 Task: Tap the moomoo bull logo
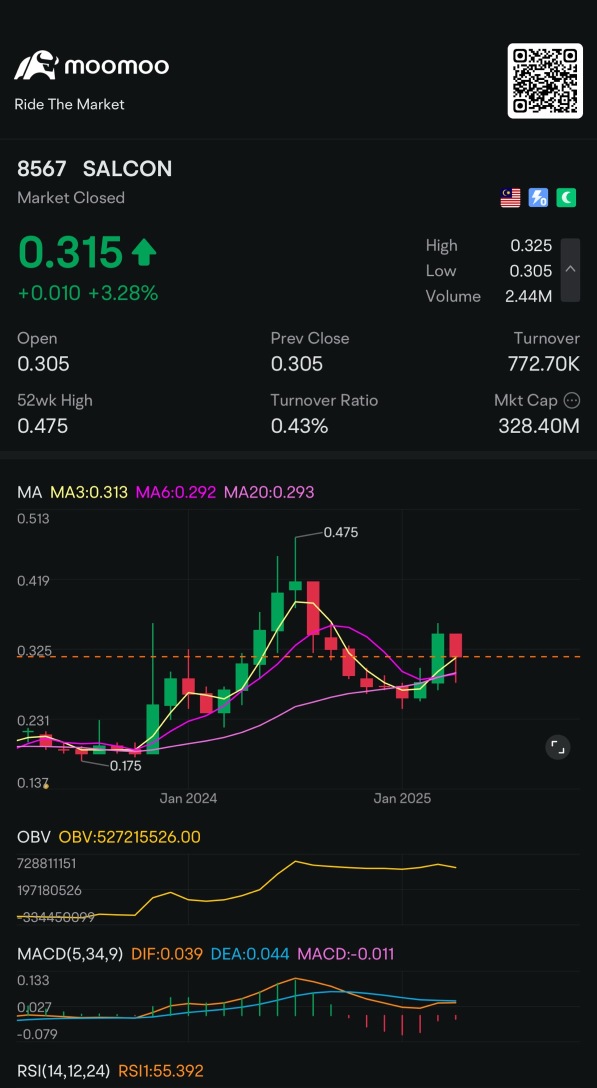coord(36,65)
